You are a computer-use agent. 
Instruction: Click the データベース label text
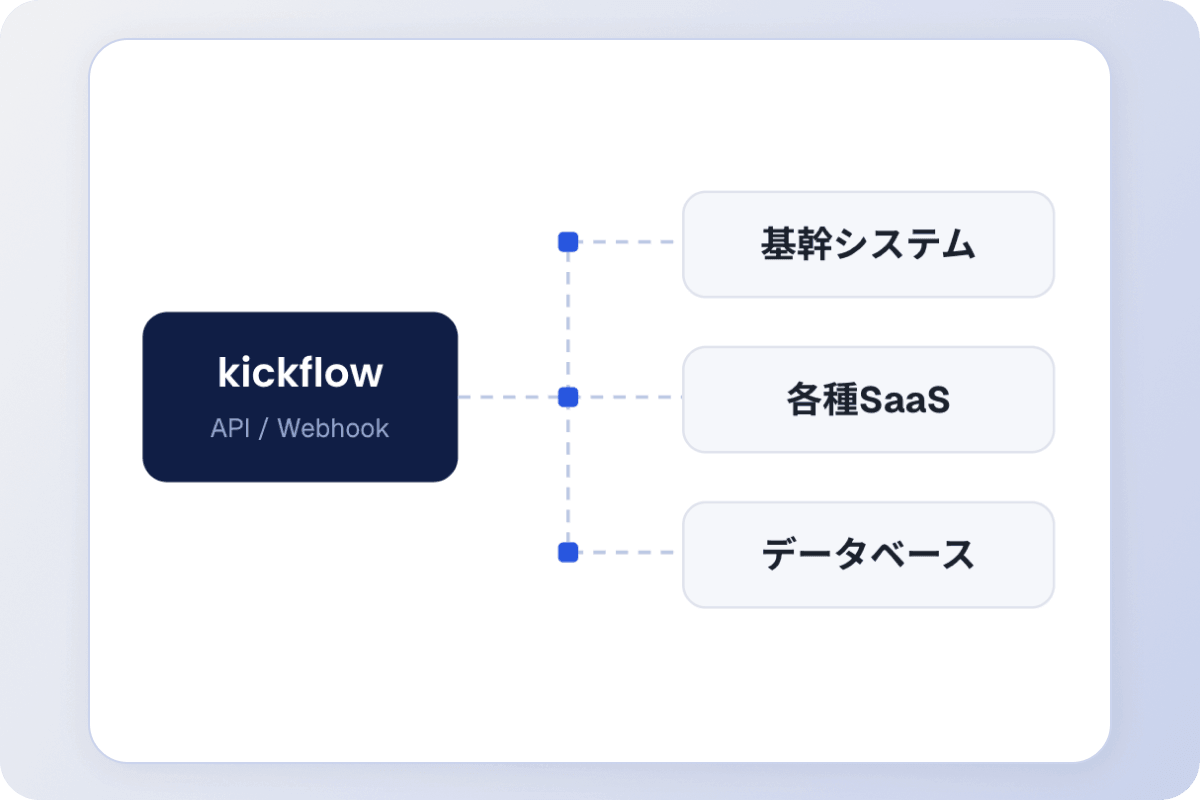pyautogui.click(x=868, y=555)
